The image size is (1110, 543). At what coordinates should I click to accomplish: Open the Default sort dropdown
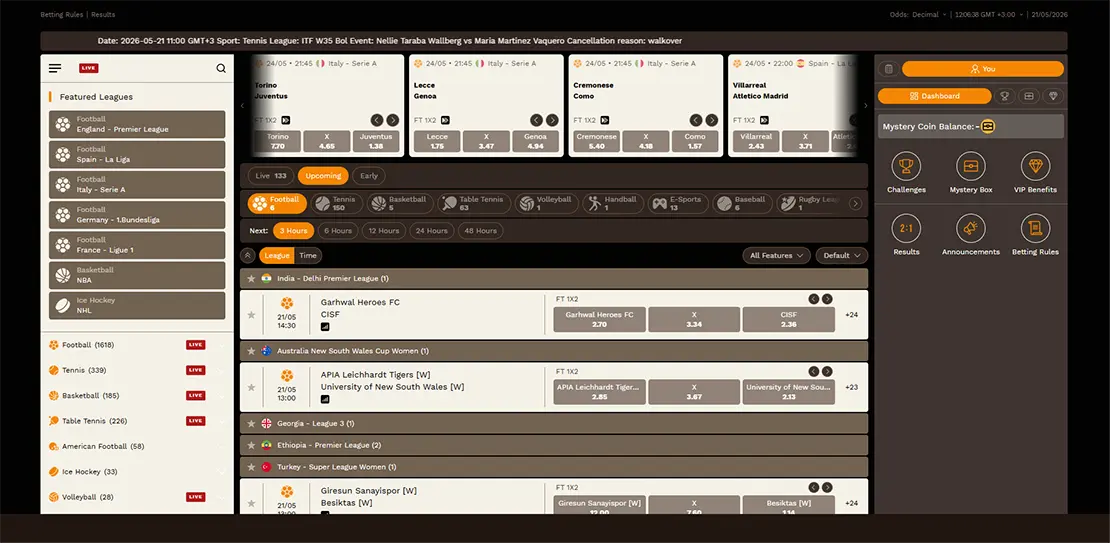point(842,256)
